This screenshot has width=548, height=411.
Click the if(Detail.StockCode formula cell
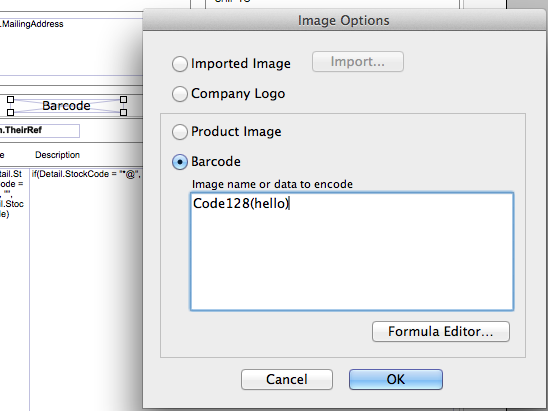coord(86,174)
